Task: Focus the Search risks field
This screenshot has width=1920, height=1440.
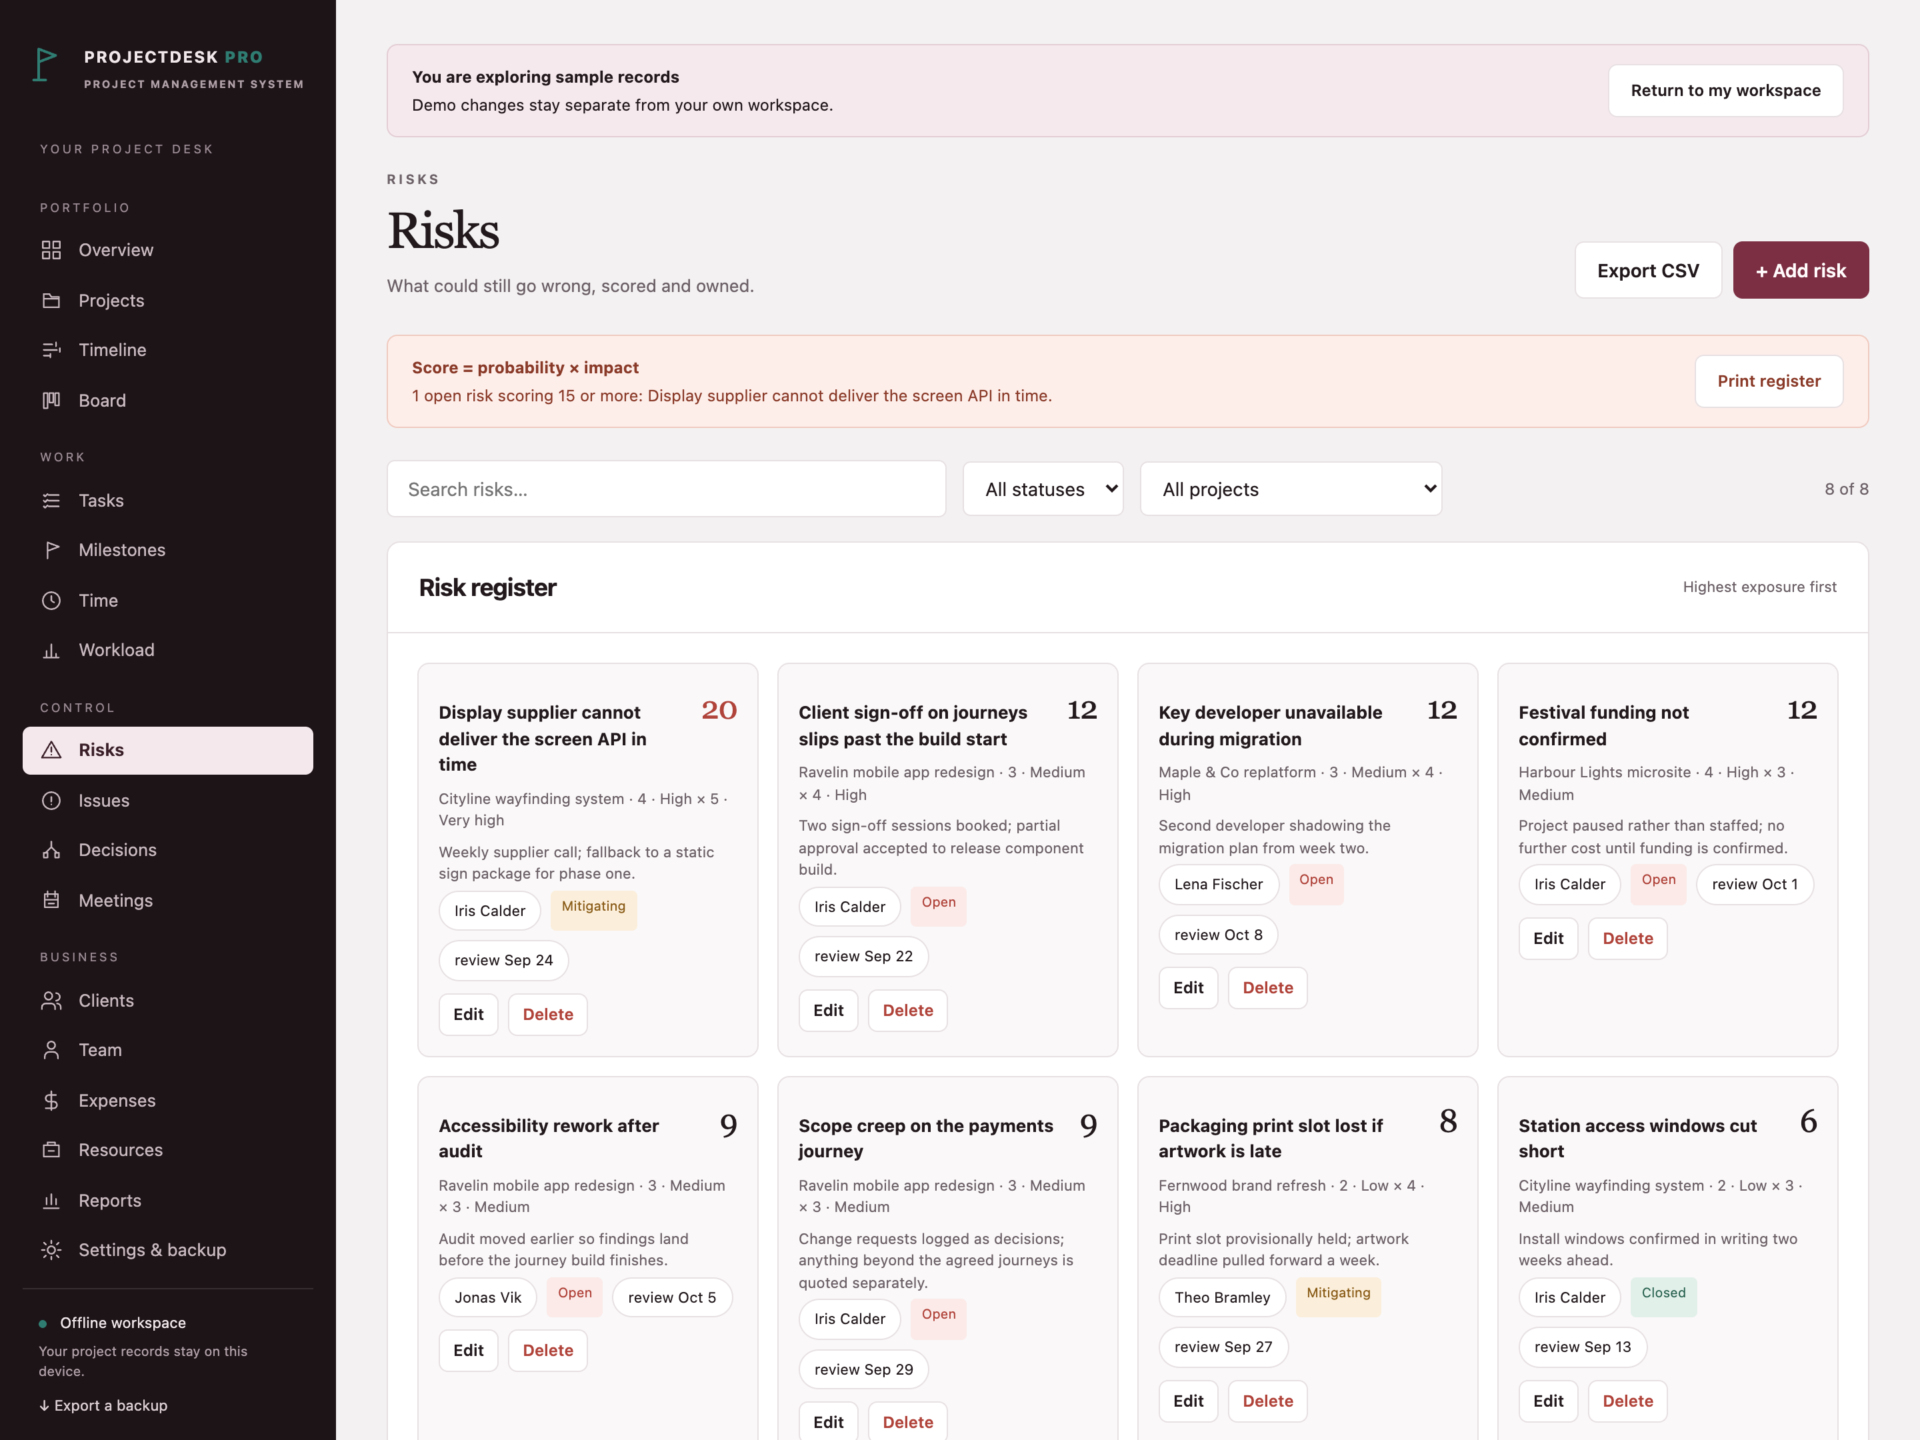Action: (x=666, y=489)
